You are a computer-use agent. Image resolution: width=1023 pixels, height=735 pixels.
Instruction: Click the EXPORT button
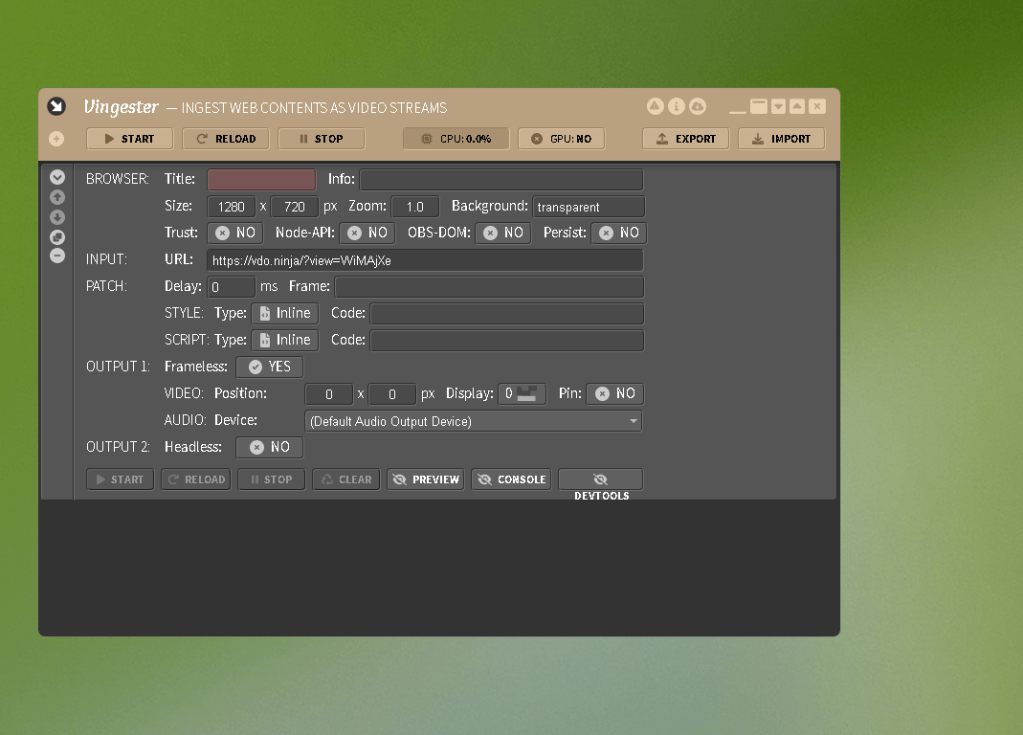pos(685,139)
